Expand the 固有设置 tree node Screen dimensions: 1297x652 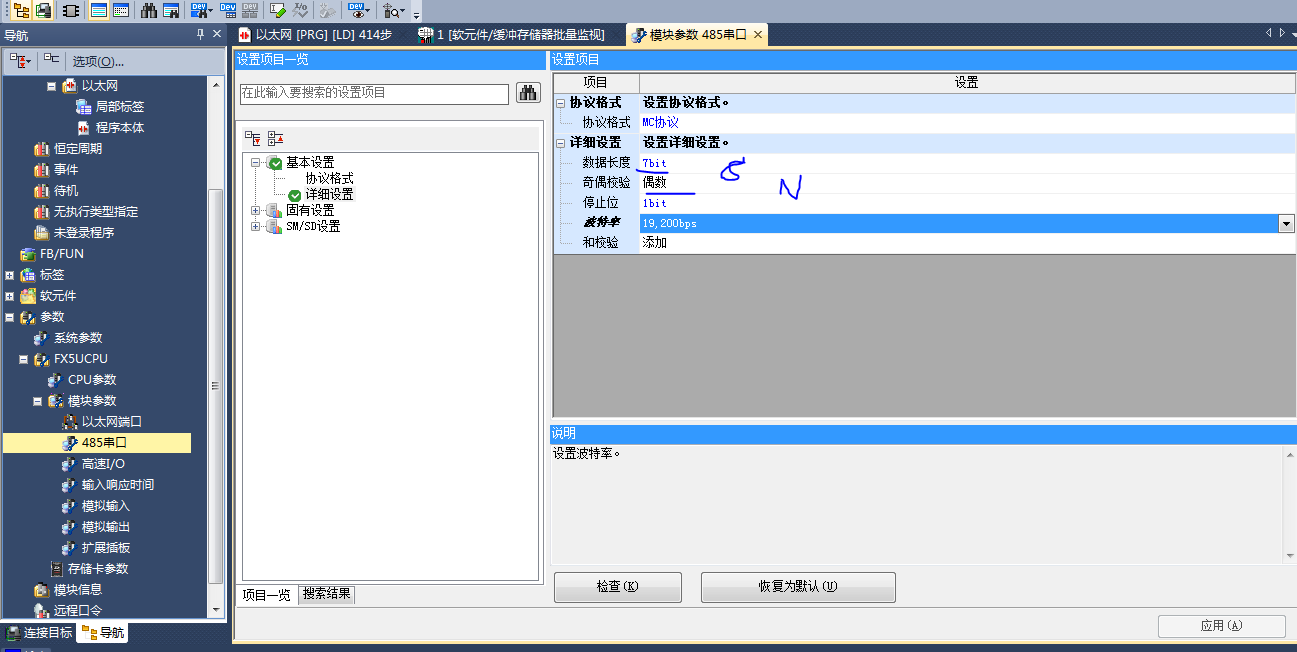click(x=256, y=210)
